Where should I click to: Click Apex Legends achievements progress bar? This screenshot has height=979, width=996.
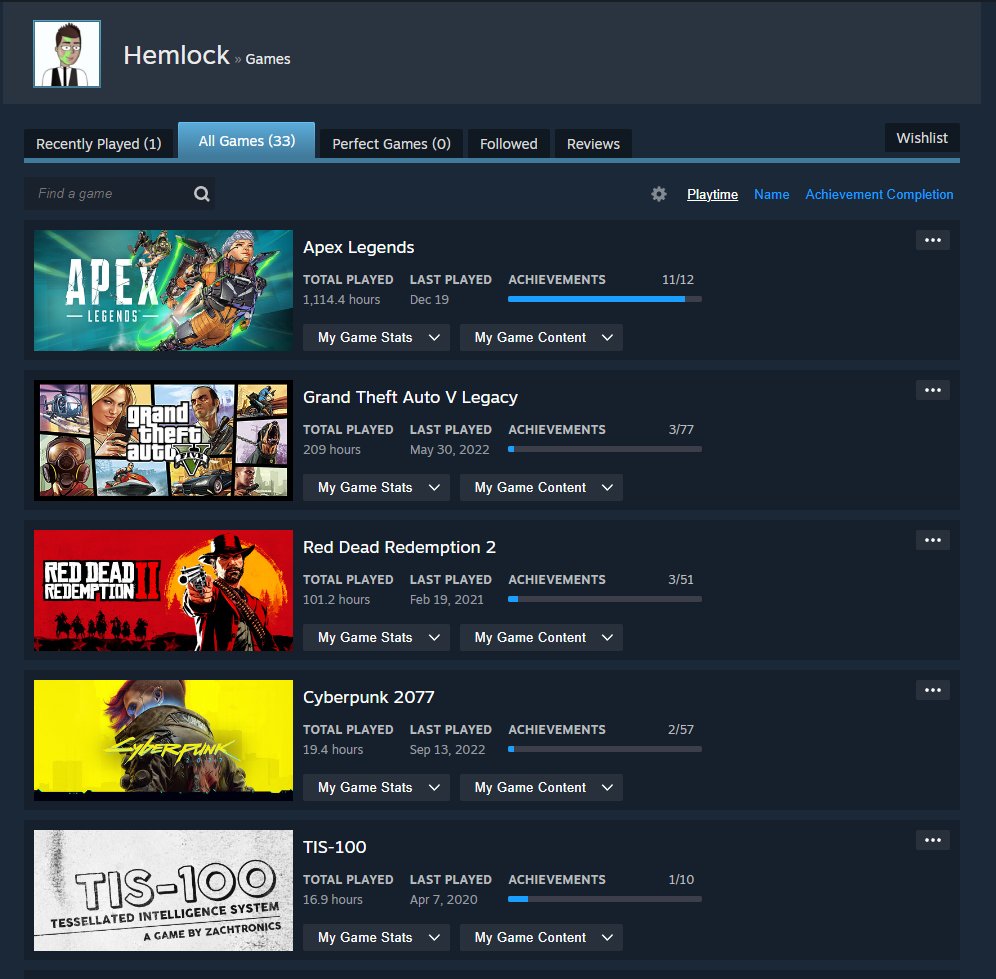pyautogui.click(x=605, y=299)
